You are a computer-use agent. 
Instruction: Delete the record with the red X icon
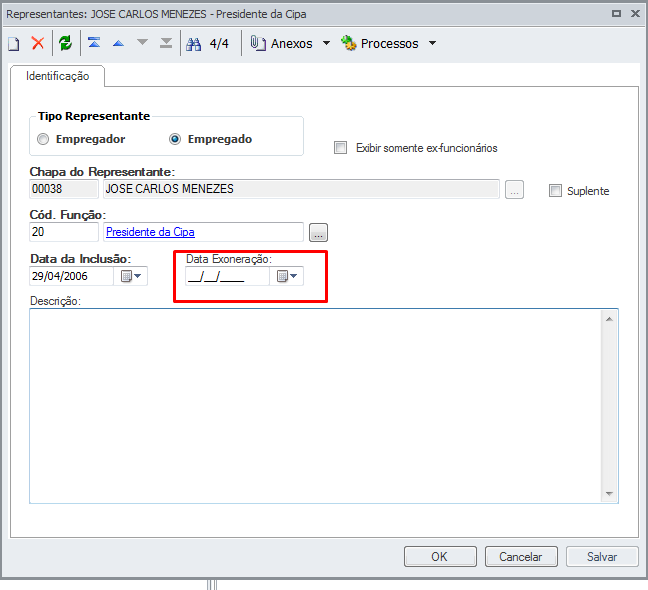click(38, 43)
